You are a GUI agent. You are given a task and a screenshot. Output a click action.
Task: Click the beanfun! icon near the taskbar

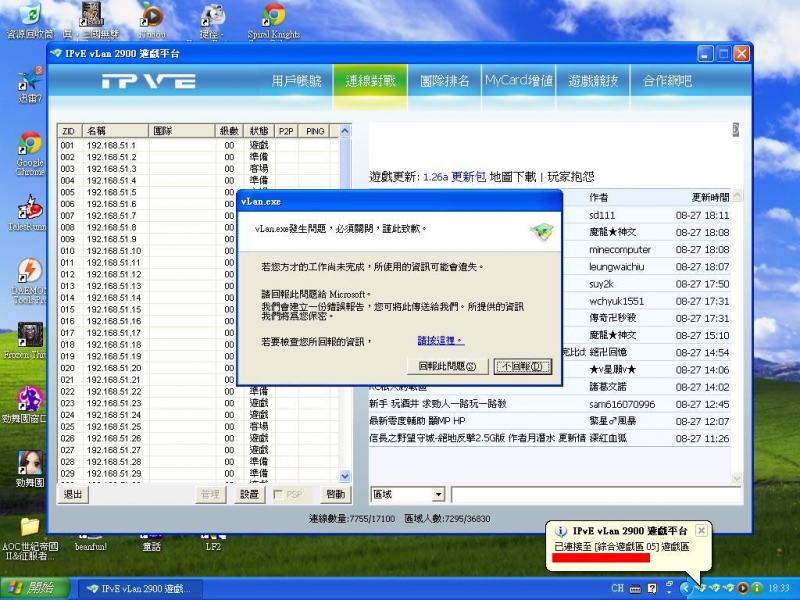[x=92, y=539]
